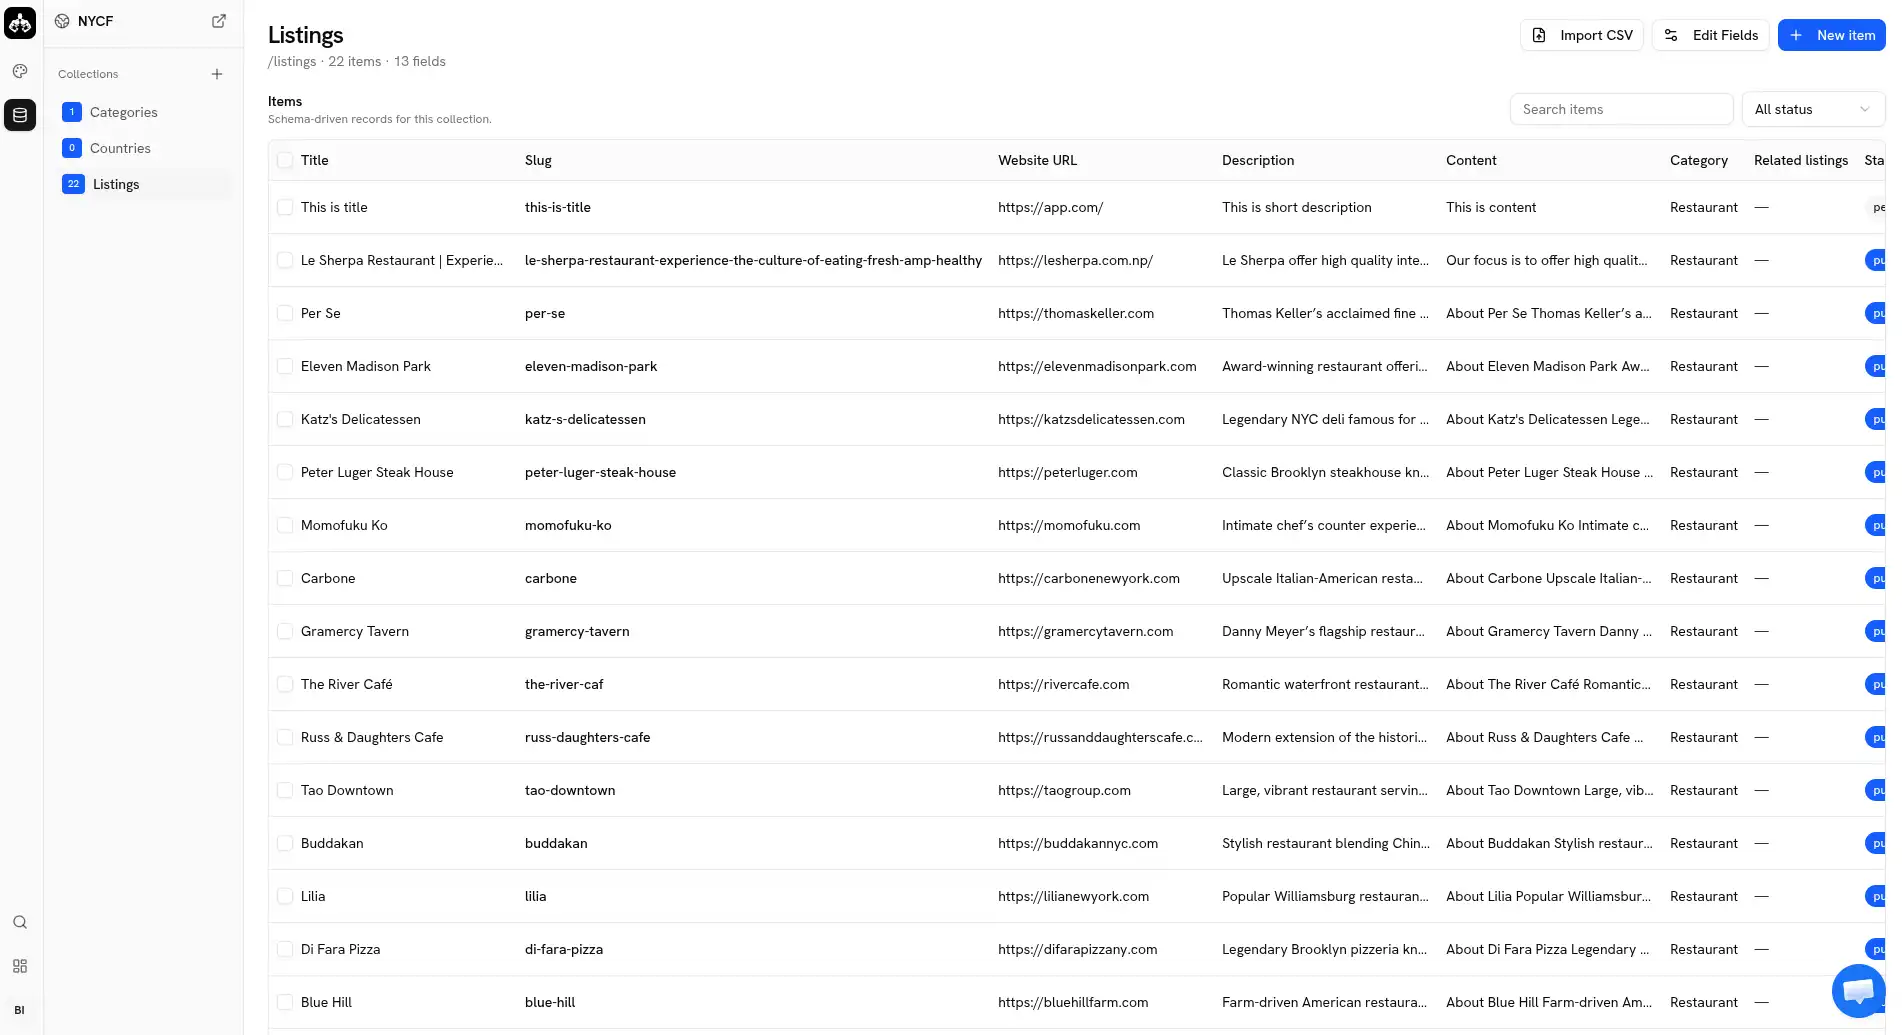Open the Gramercy Tavern title
The image size is (1902, 1035).
coord(355,631)
